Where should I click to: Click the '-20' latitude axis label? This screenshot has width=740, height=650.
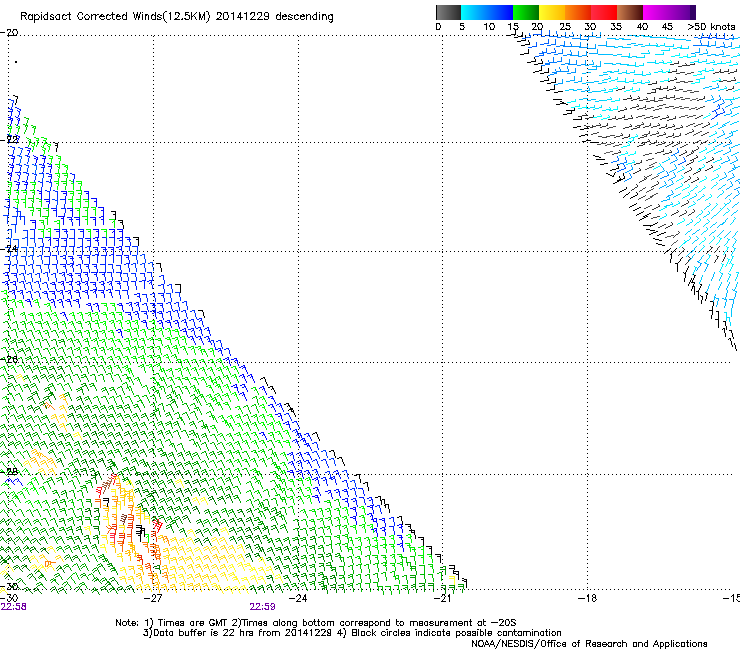pyautogui.click(x=9, y=33)
